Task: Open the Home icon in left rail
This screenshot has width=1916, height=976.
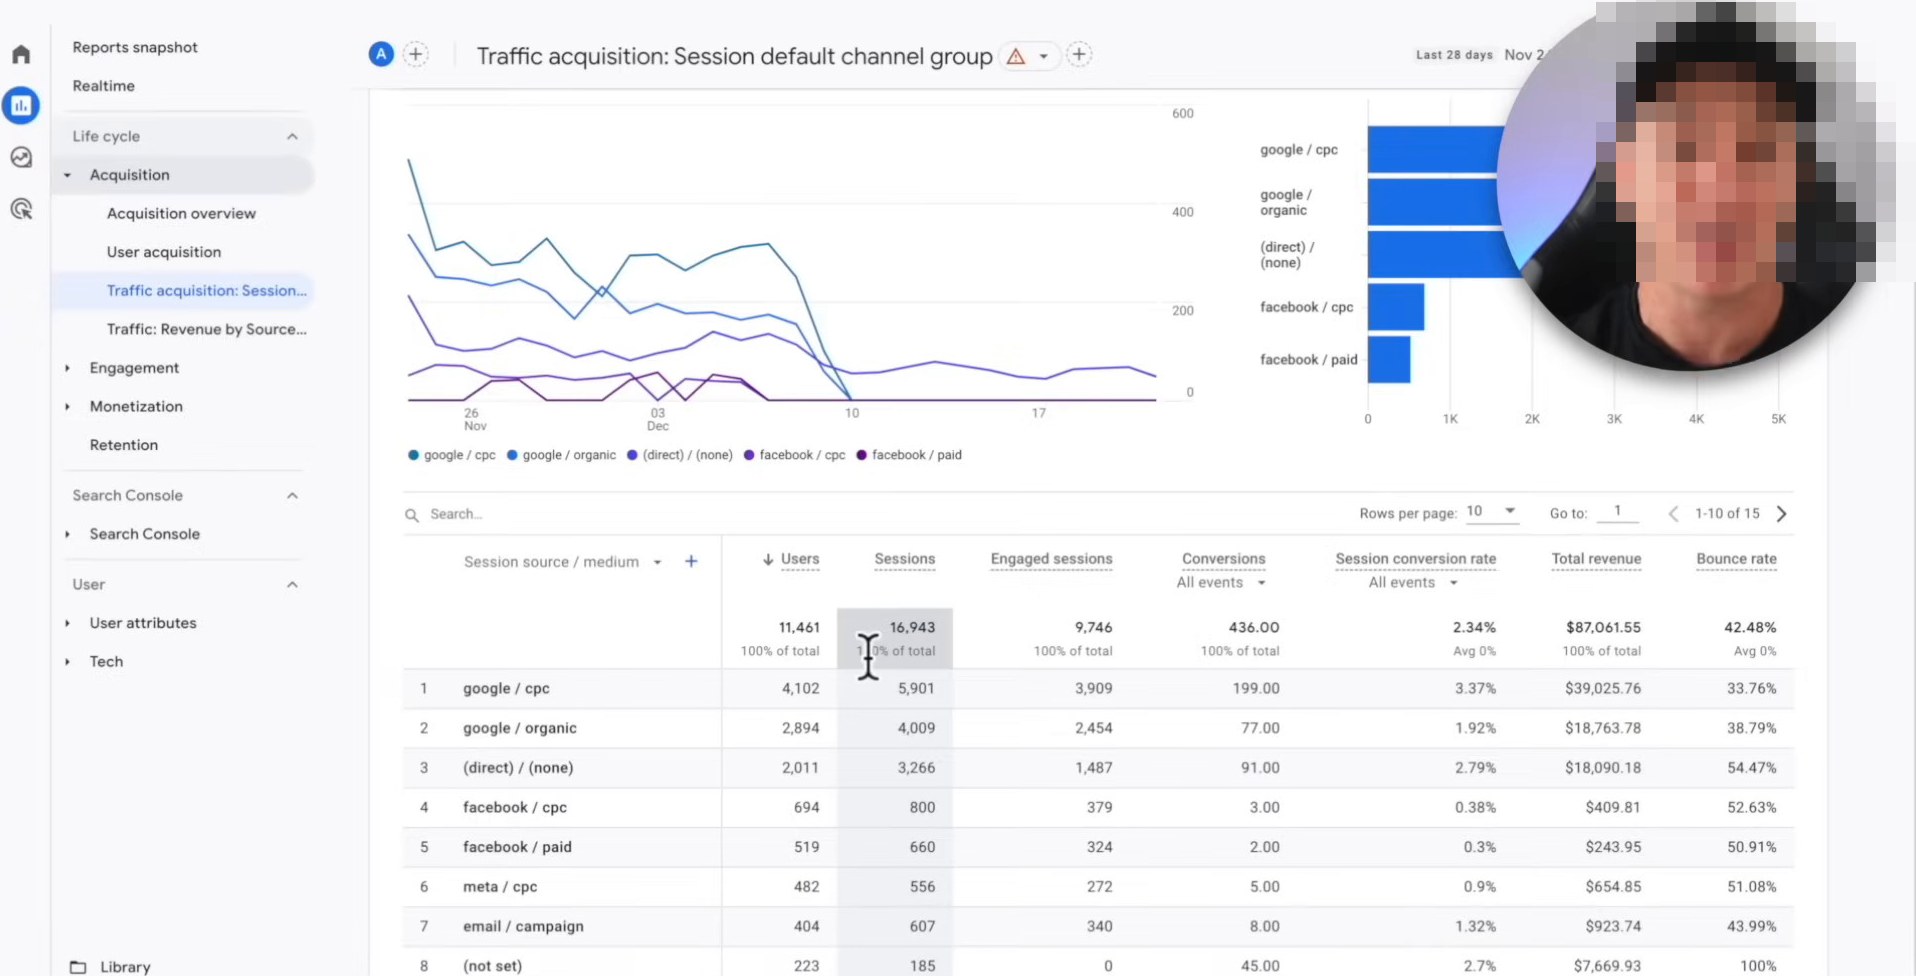Action: click(x=21, y=54)
